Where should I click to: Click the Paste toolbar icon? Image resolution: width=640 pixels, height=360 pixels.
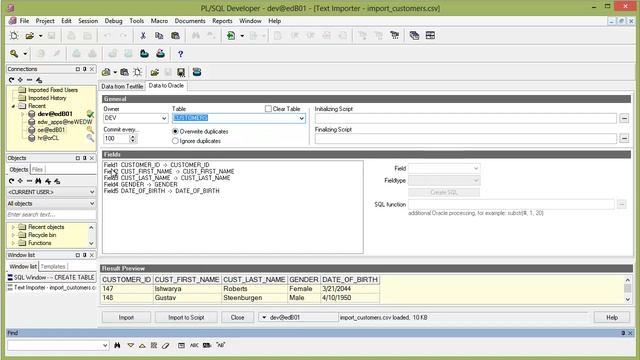coord(175,36)
